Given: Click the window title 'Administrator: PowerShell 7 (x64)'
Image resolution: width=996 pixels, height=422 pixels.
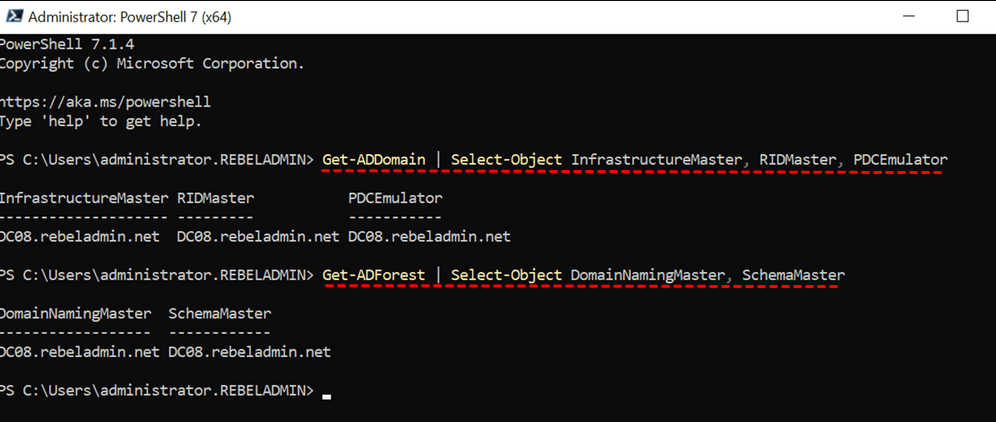Looking at the screenshot, I should click(x=131, y=17).
